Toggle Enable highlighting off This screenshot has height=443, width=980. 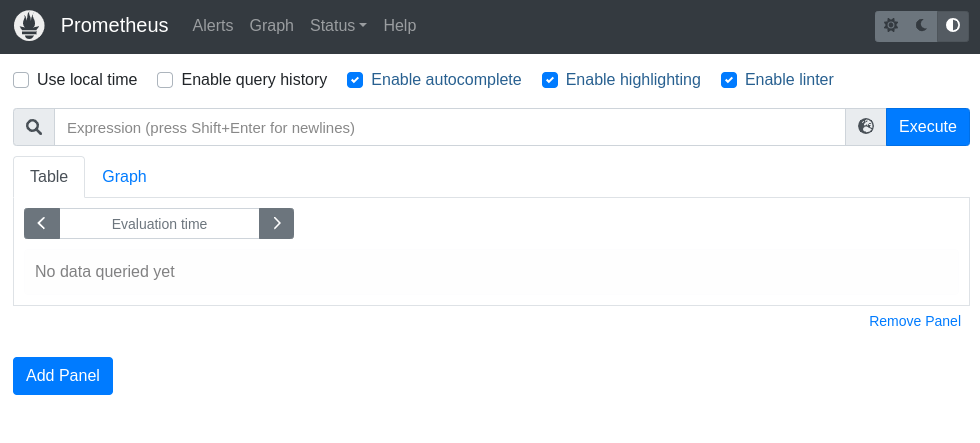pyautogui.click(x=549, y=80)
